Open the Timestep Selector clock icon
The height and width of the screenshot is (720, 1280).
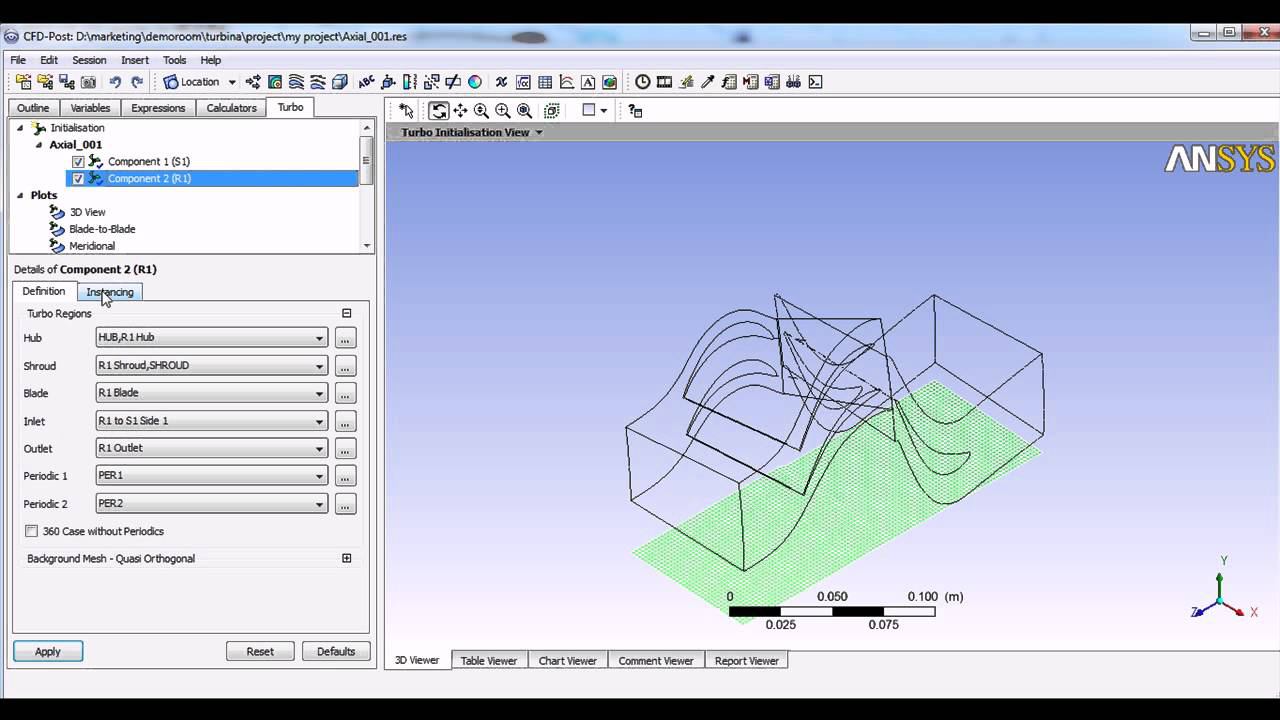pyautogui.click(x=642, y=82)
